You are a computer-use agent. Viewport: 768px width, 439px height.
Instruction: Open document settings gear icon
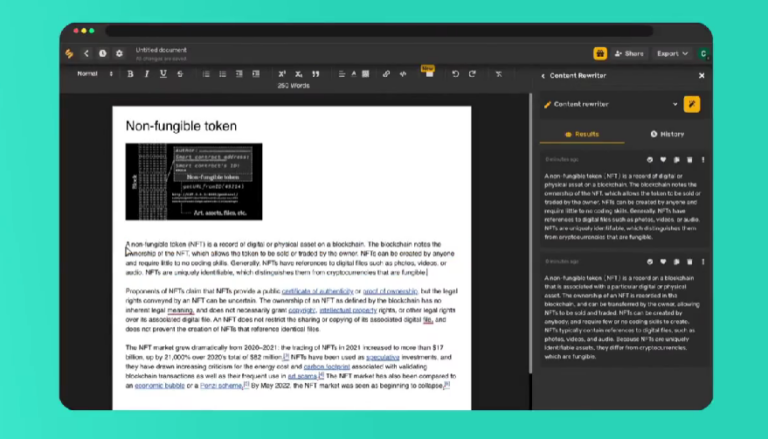tap(119, 53)
